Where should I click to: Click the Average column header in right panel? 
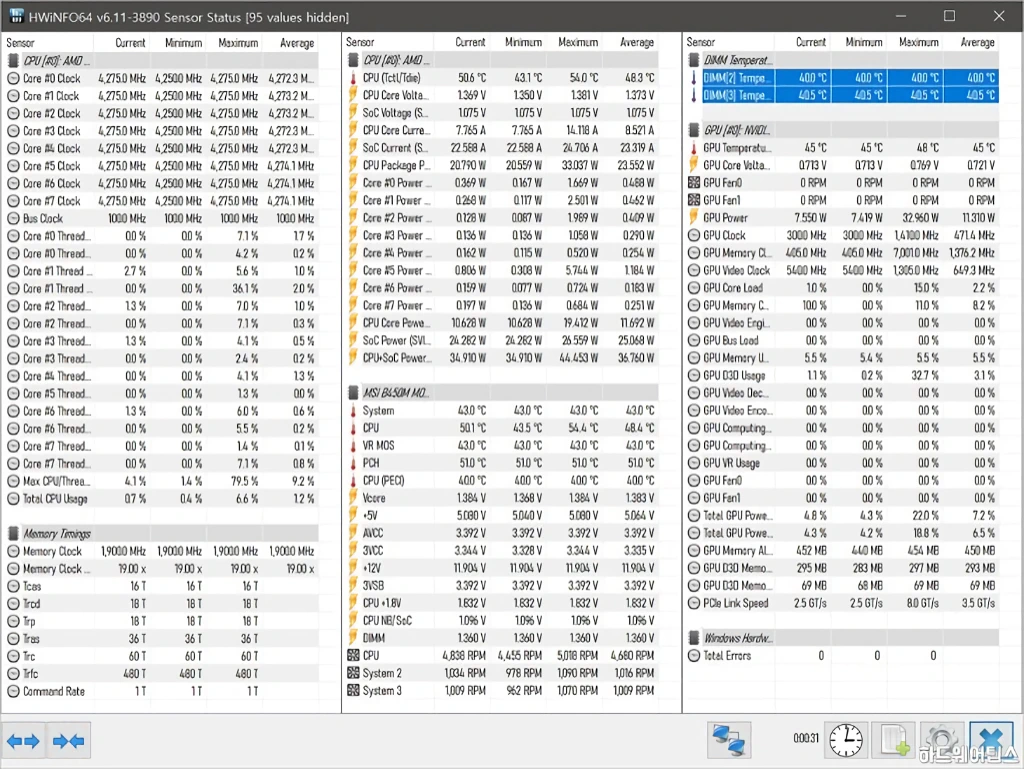click(x=976, y=43)
